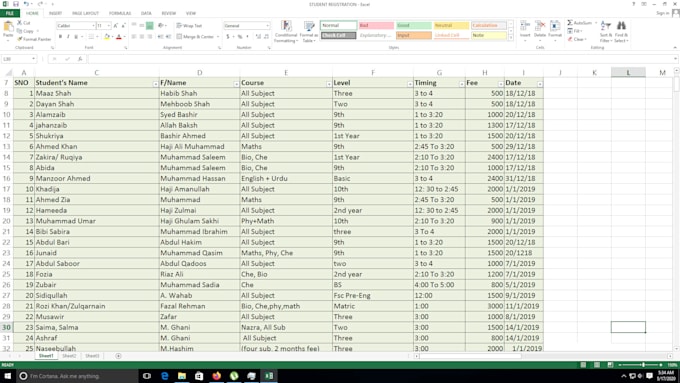Switch to the DATA tab
The height and width of the screenshot is (383, 680).
pos(146,13)
